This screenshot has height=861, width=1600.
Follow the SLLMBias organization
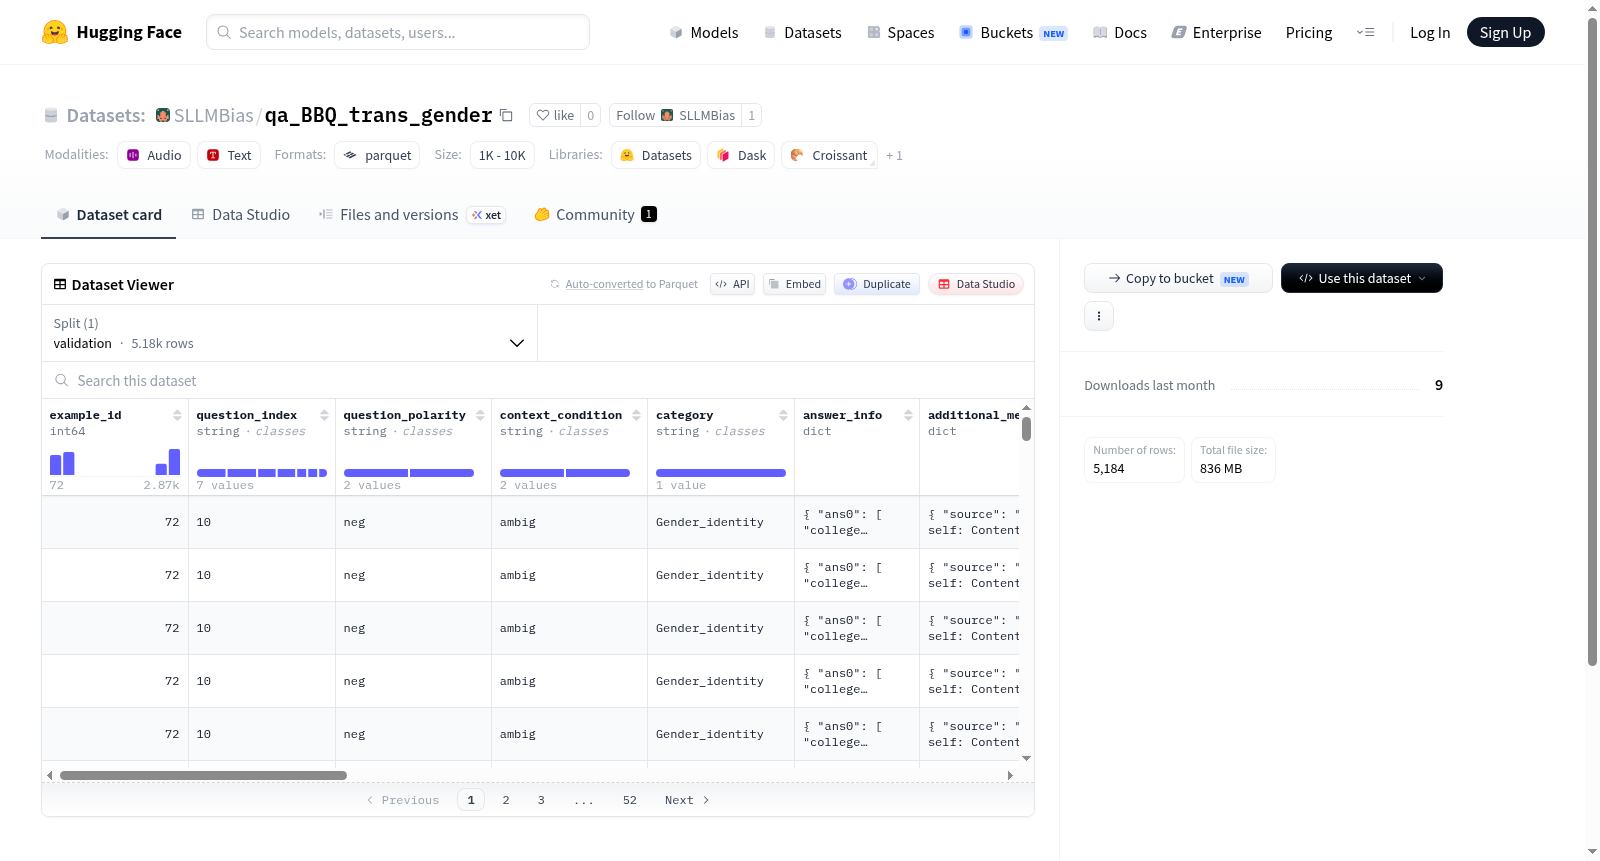[675, 115]
